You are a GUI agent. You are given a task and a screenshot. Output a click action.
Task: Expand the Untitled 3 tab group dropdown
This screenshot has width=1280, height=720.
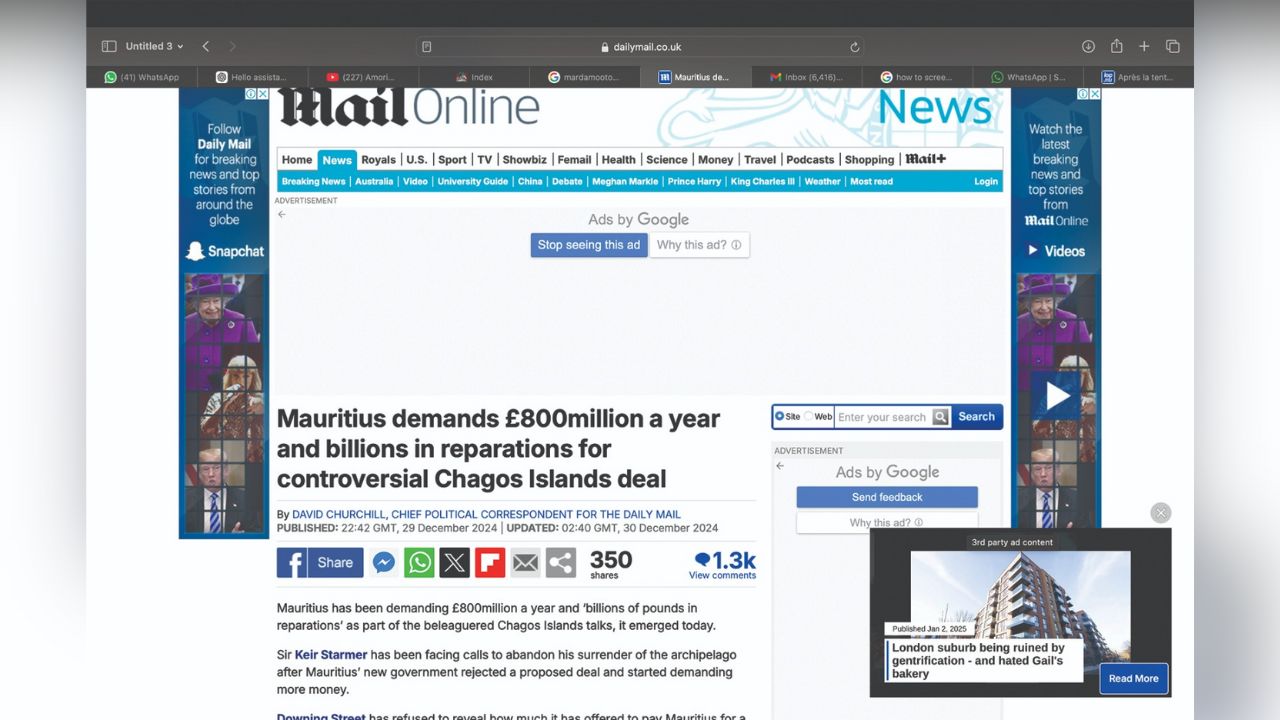point(180,47)
